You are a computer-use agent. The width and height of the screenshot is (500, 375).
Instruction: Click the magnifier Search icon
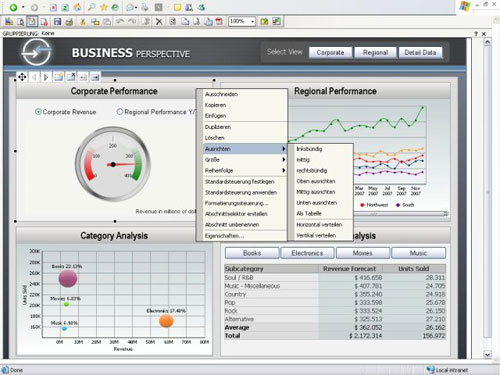[x=92, y=7]
